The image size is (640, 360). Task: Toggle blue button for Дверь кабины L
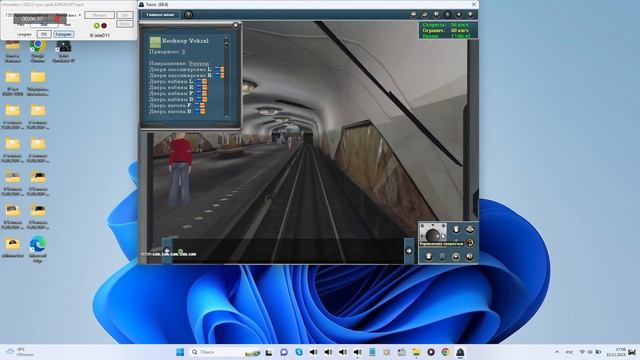199,82
